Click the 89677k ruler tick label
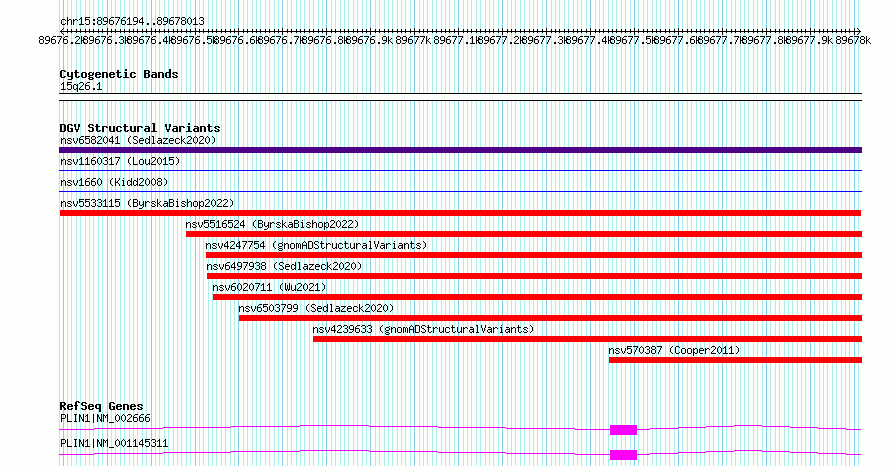 pyautogui.click(x=413, y=40)
